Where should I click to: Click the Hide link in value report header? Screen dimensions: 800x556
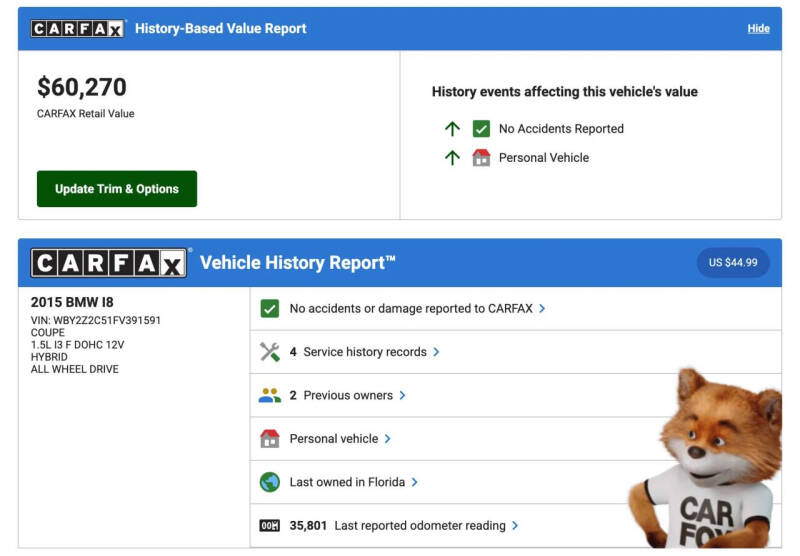click(x=758, y=28)
